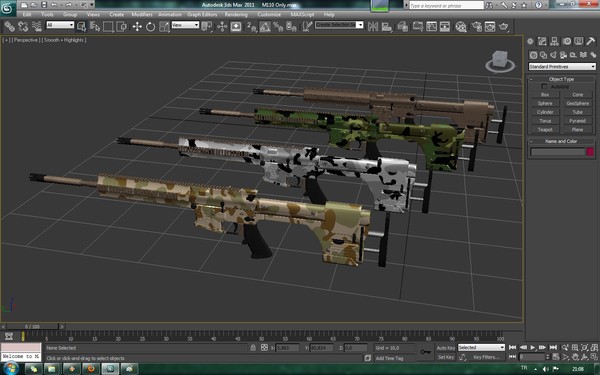Open the Material Editor
This screenshot has width=600, height=375.
pos(461,26)
